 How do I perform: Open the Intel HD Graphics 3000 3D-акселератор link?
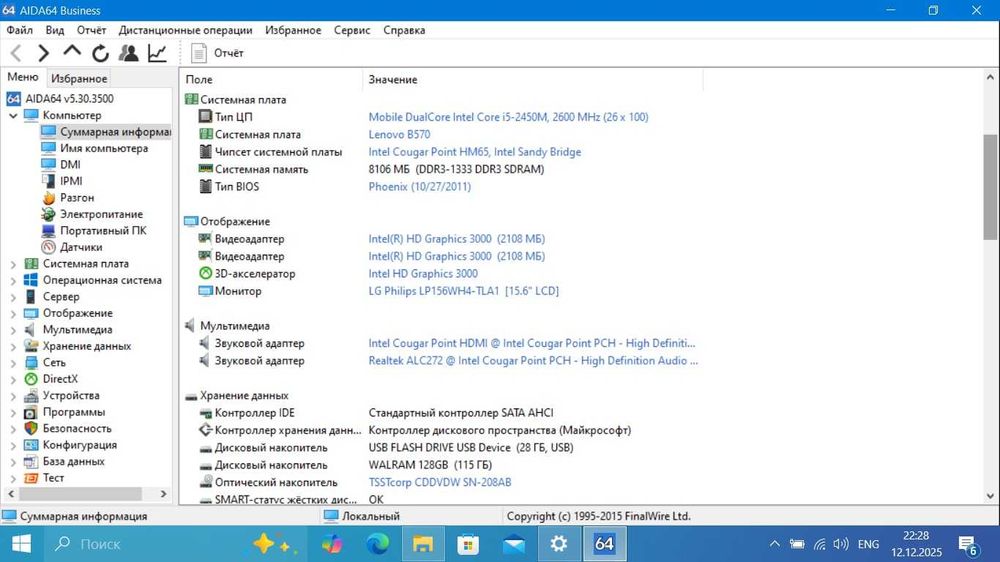423,274
